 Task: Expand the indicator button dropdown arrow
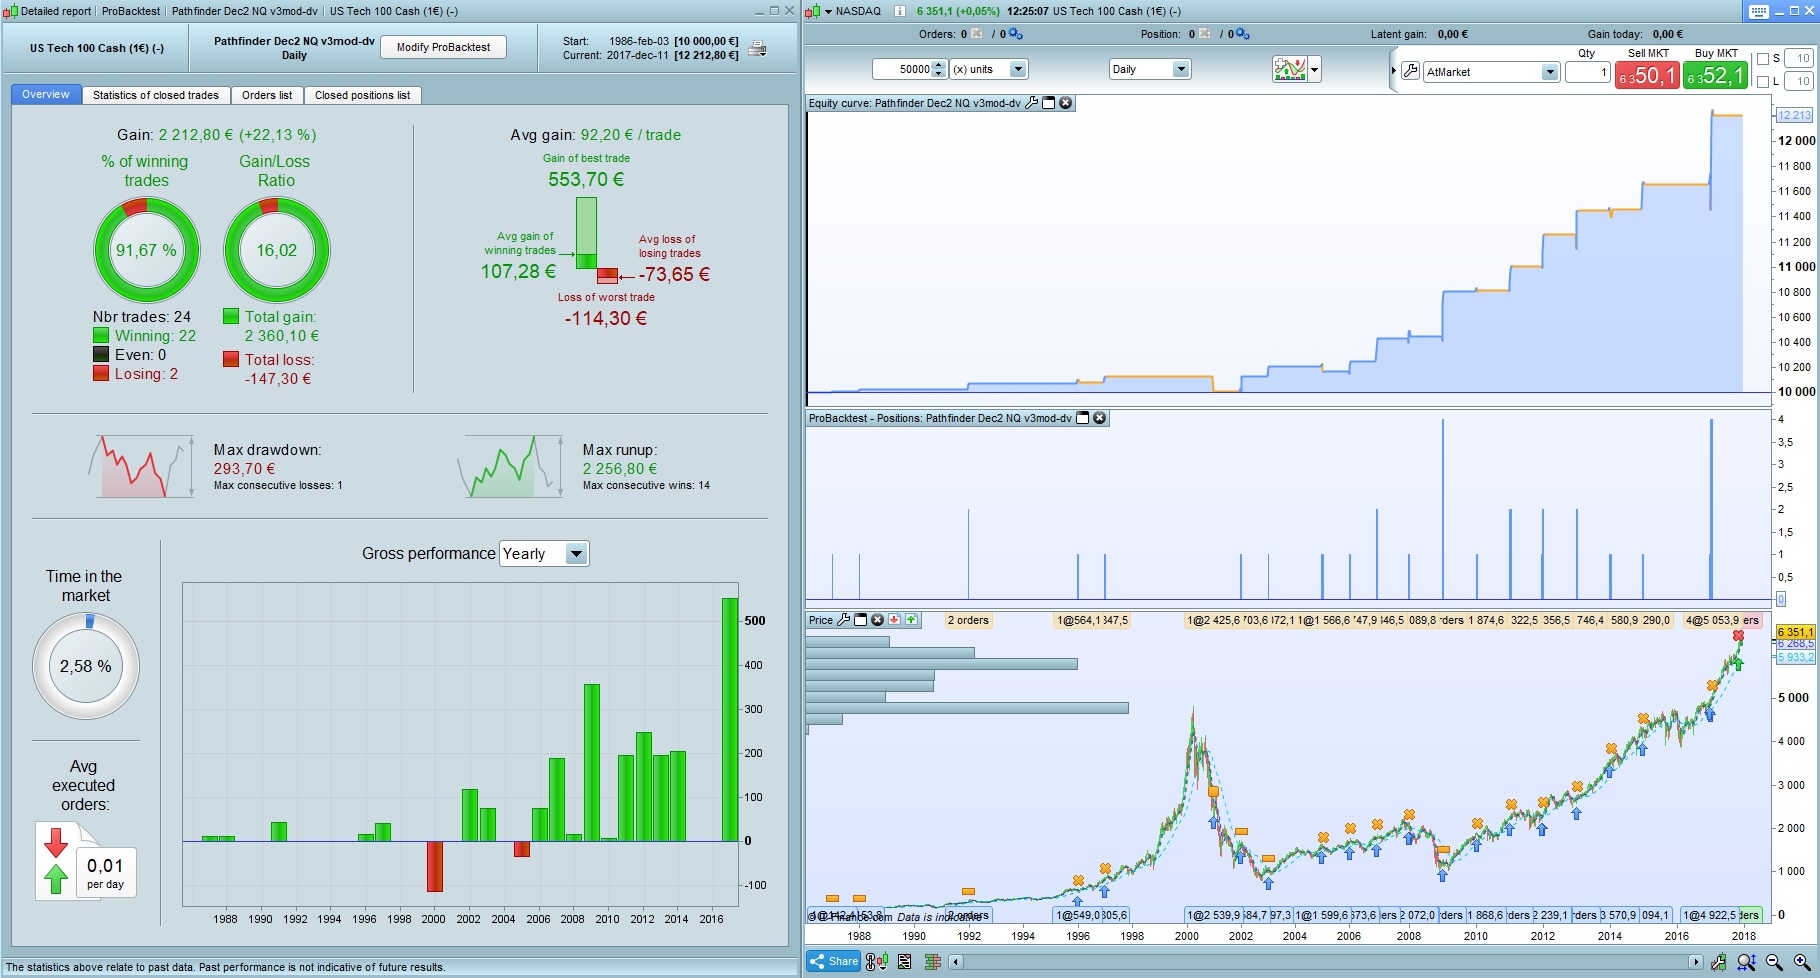tap(1314, 70)
